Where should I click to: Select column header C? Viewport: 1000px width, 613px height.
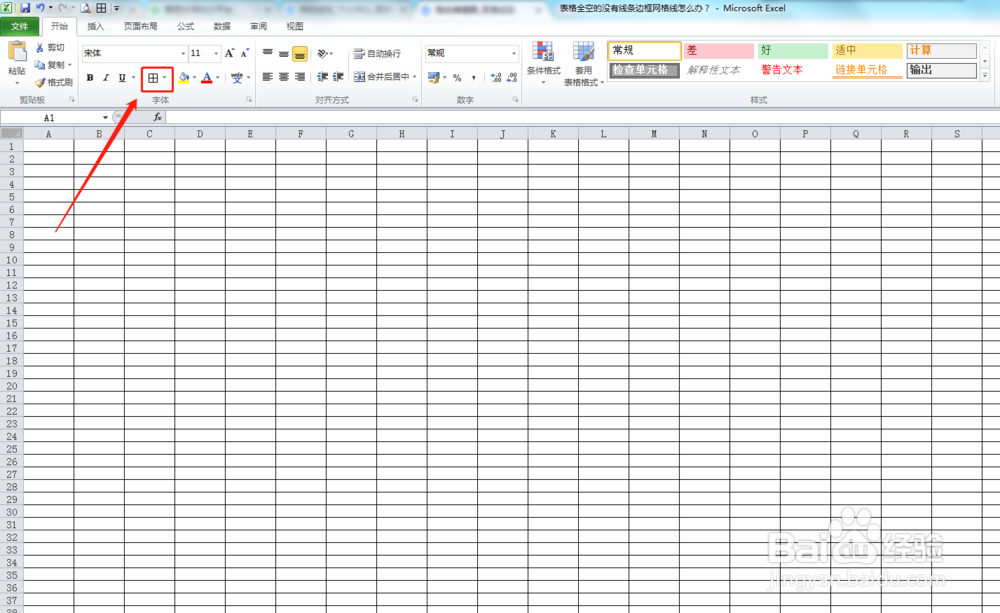149,133
